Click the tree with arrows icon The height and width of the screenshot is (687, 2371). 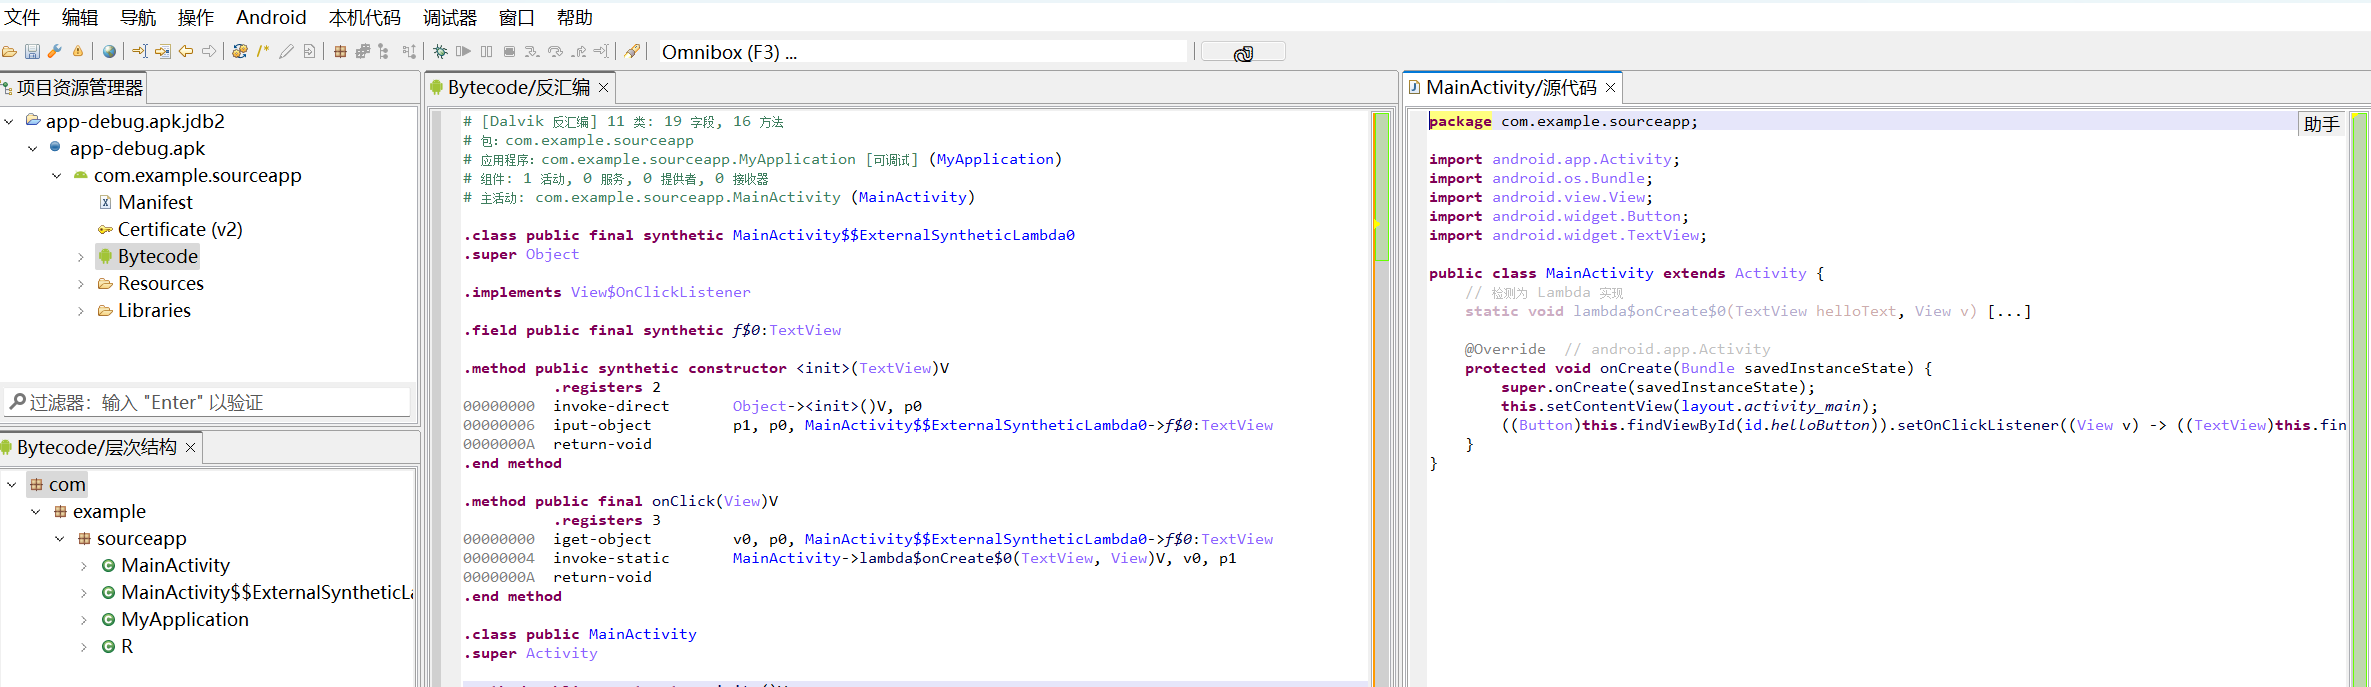click(x=409, y=51)
